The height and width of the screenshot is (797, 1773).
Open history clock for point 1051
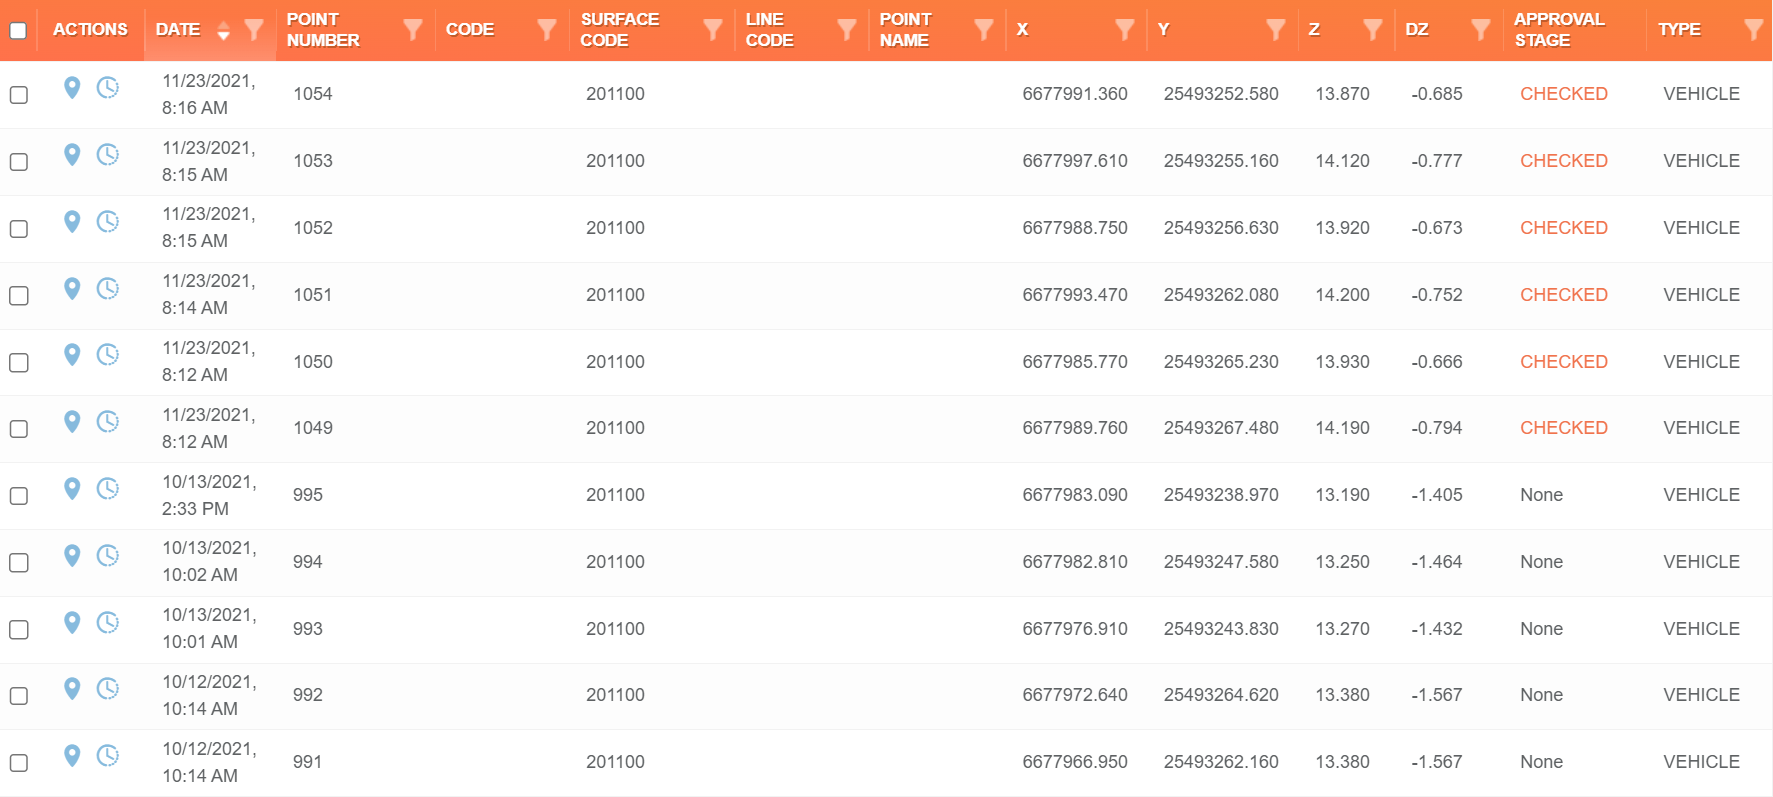tap(108, 289)
